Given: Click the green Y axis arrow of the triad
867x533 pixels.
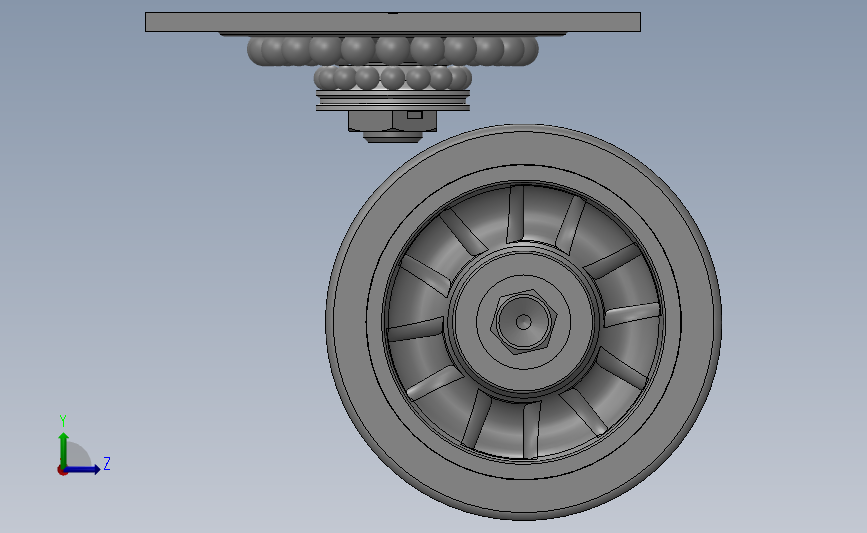Looking at the screenshot, I should (64, 449).
